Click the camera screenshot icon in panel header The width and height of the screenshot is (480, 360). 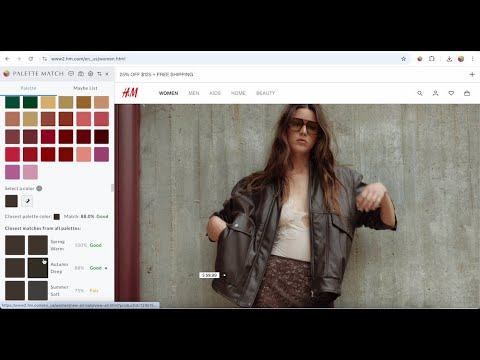(x=81, y=74)
